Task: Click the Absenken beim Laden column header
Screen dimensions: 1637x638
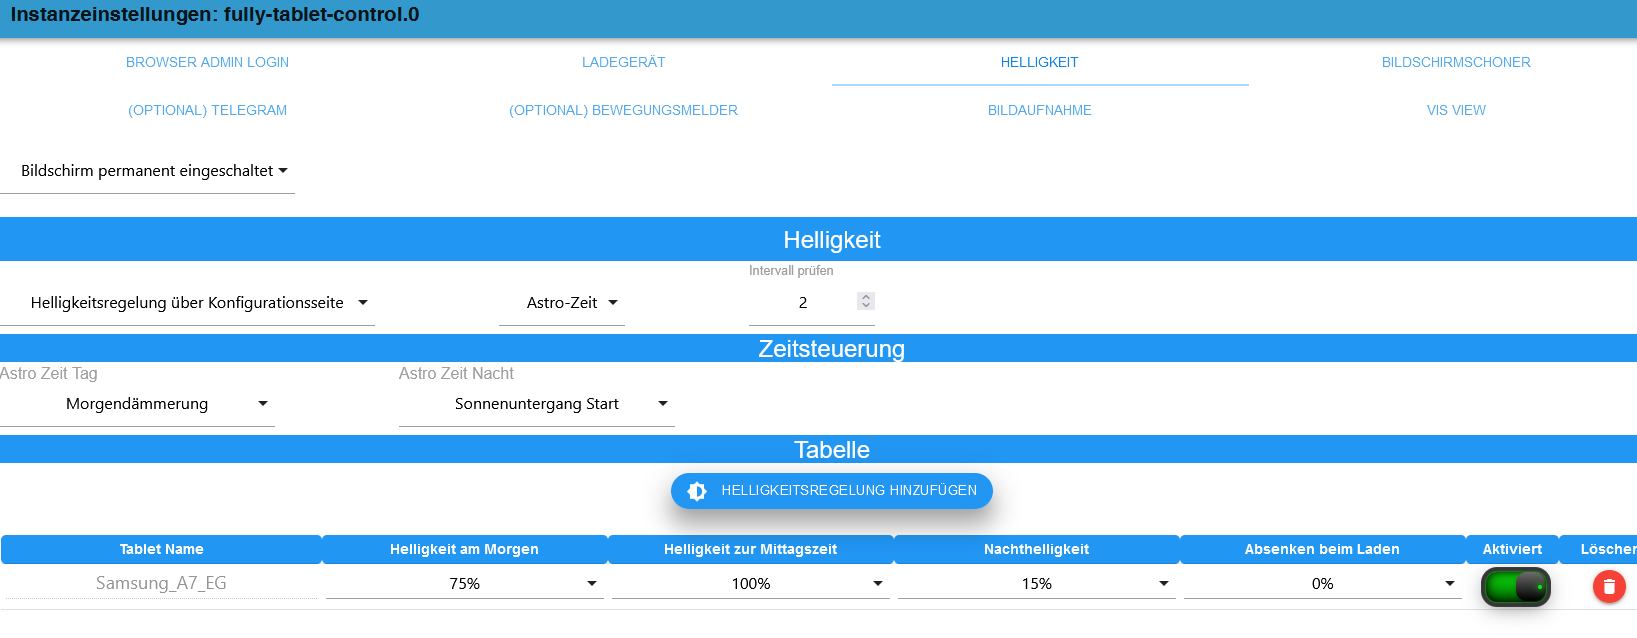Action: click(x=1323, y=549)
